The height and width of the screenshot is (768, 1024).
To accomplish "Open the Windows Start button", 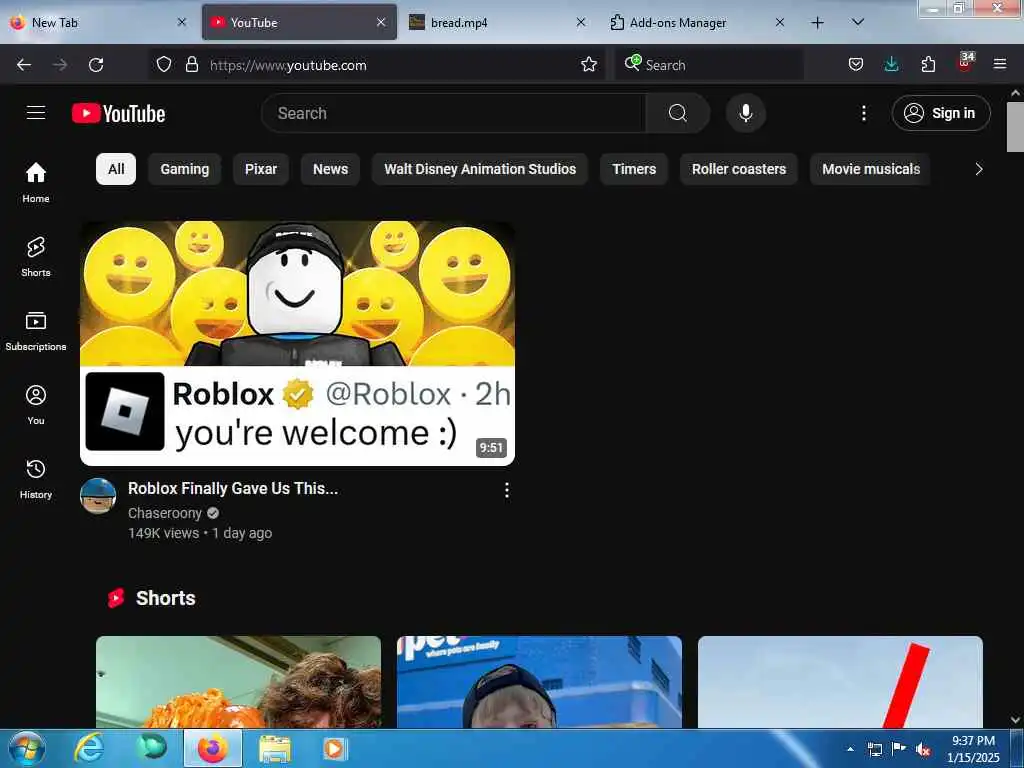I will coord(27,749).
